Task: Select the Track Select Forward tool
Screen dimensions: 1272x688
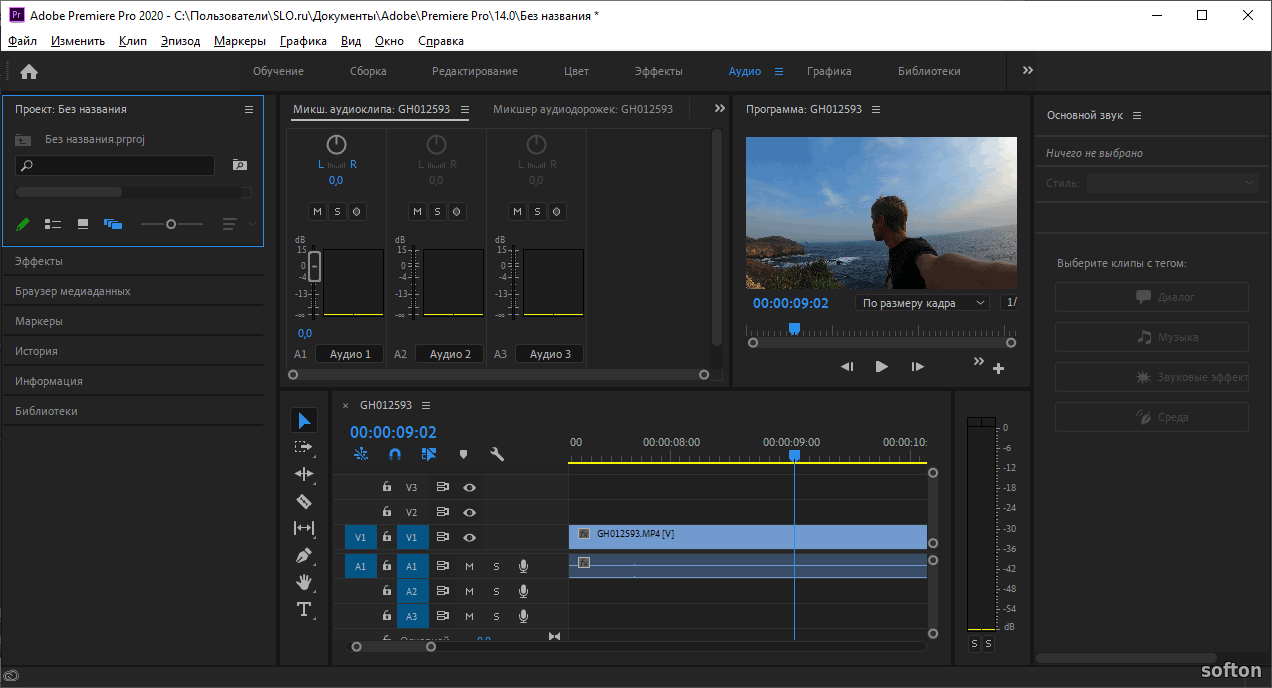Action: click(x=304, y=447)
